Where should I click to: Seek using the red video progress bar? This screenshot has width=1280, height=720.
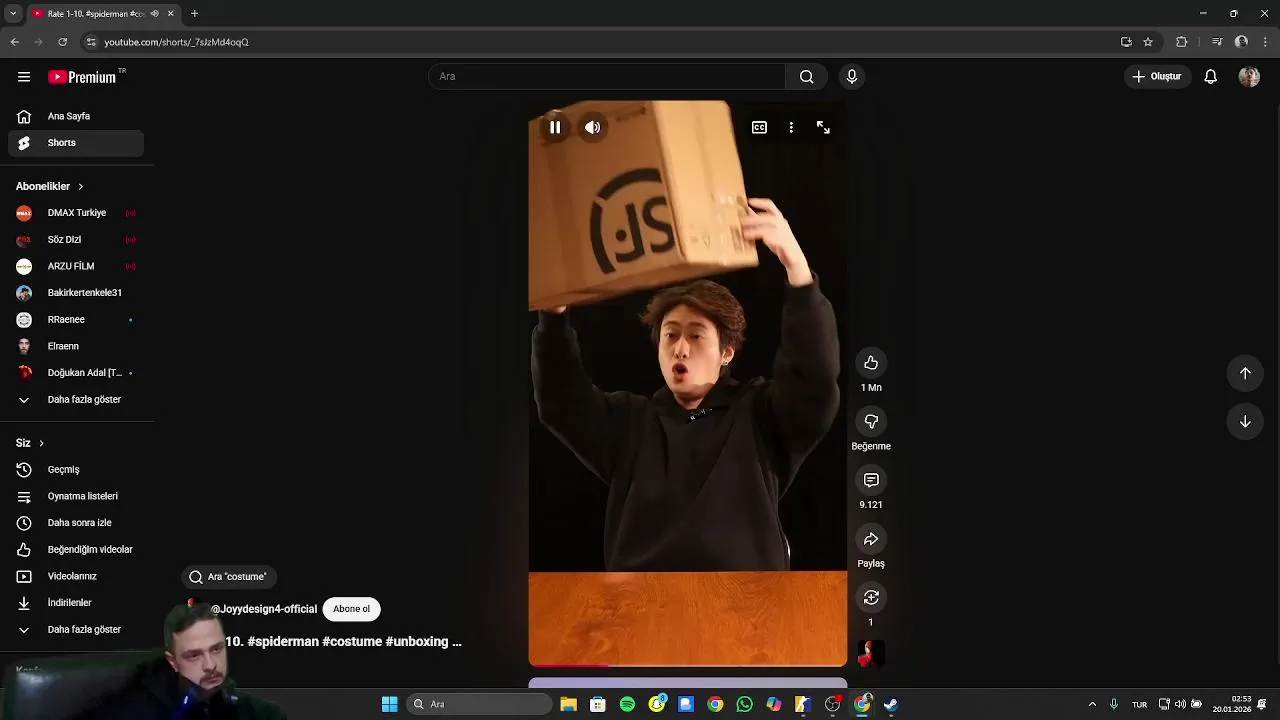pos(688,664)
